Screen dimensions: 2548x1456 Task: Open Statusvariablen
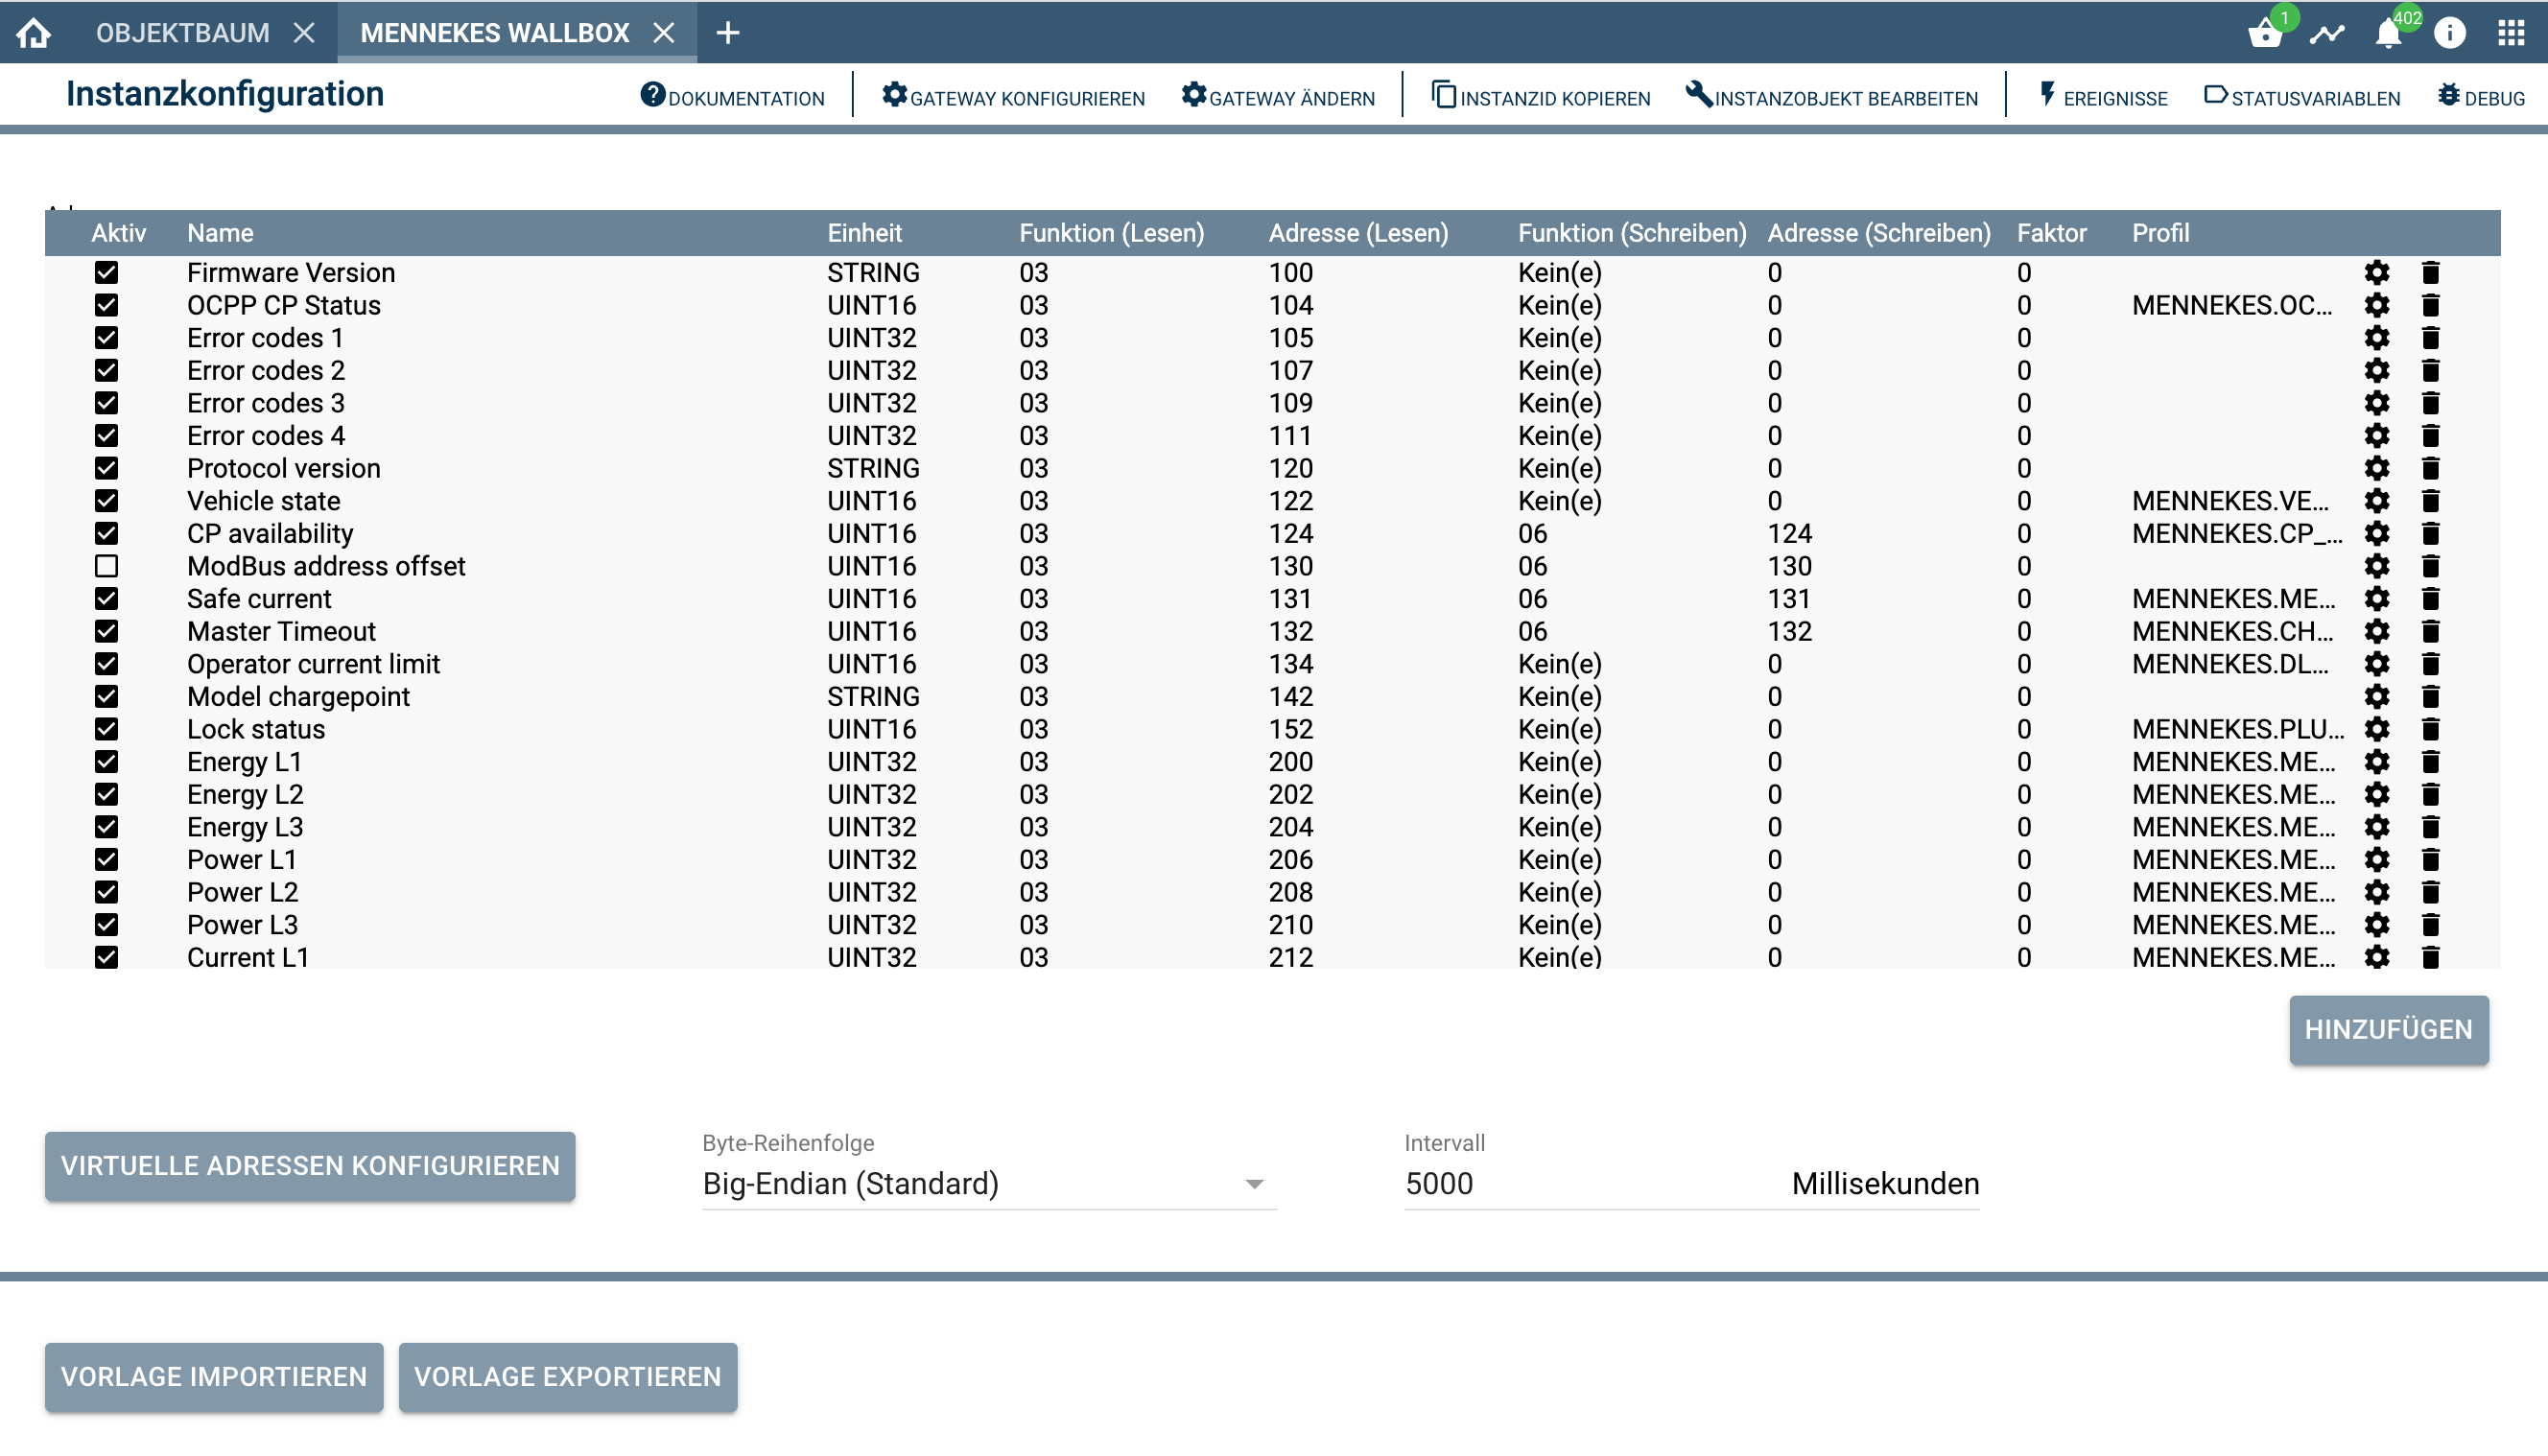(x=2302, y=97)
